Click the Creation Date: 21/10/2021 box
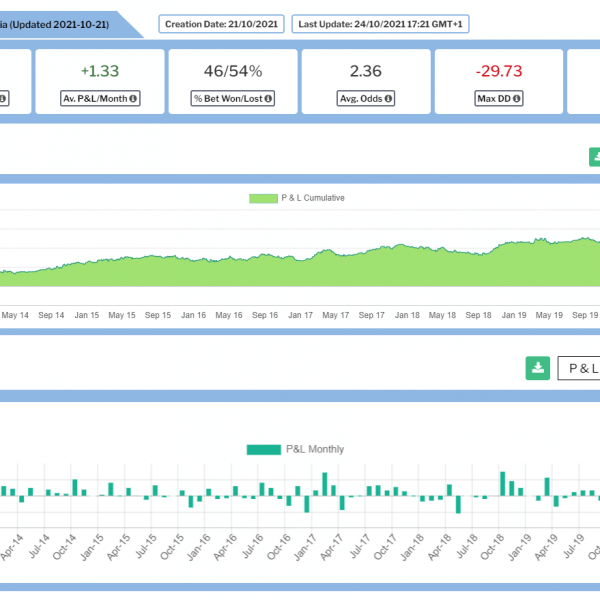 click(221, 24)
